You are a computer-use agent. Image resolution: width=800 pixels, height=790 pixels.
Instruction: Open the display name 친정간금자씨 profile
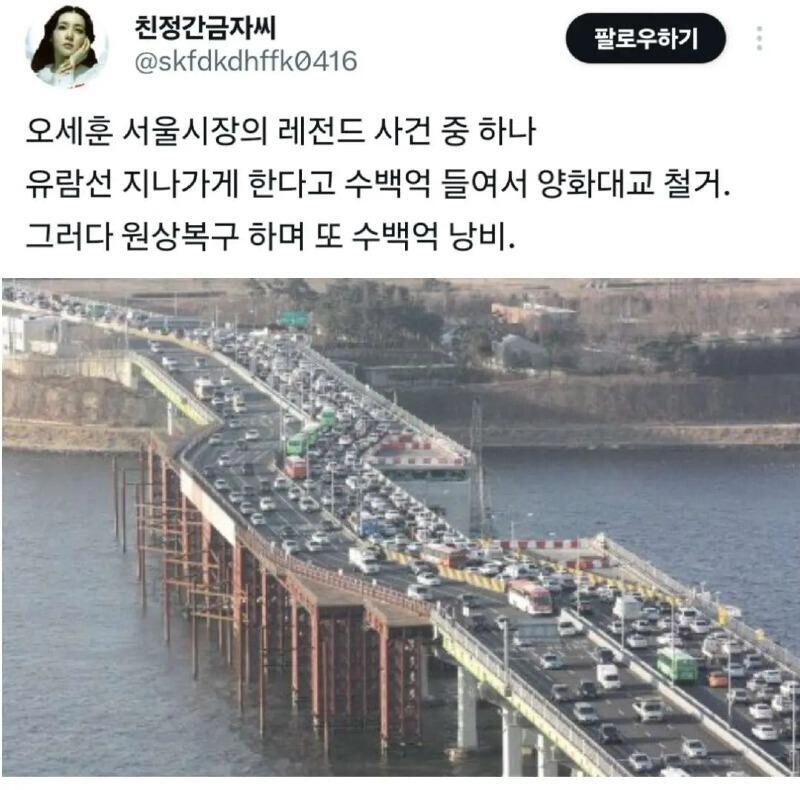point(205,28)
